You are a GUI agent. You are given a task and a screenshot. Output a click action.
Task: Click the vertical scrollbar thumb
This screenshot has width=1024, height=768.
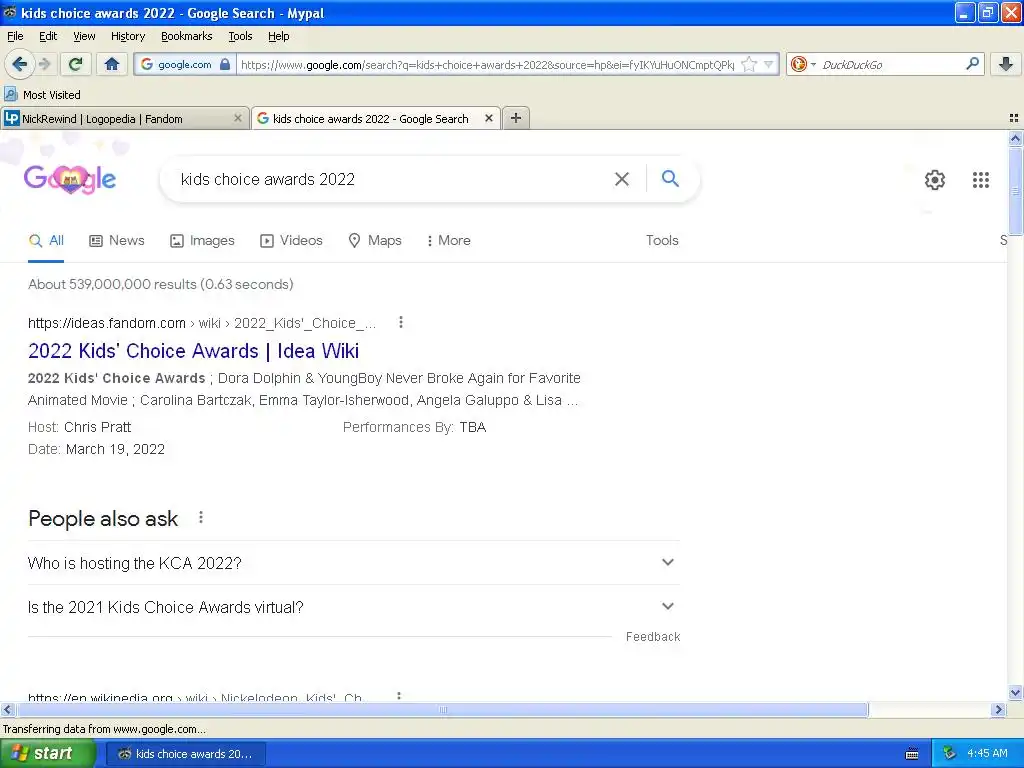pos(1015,191)
